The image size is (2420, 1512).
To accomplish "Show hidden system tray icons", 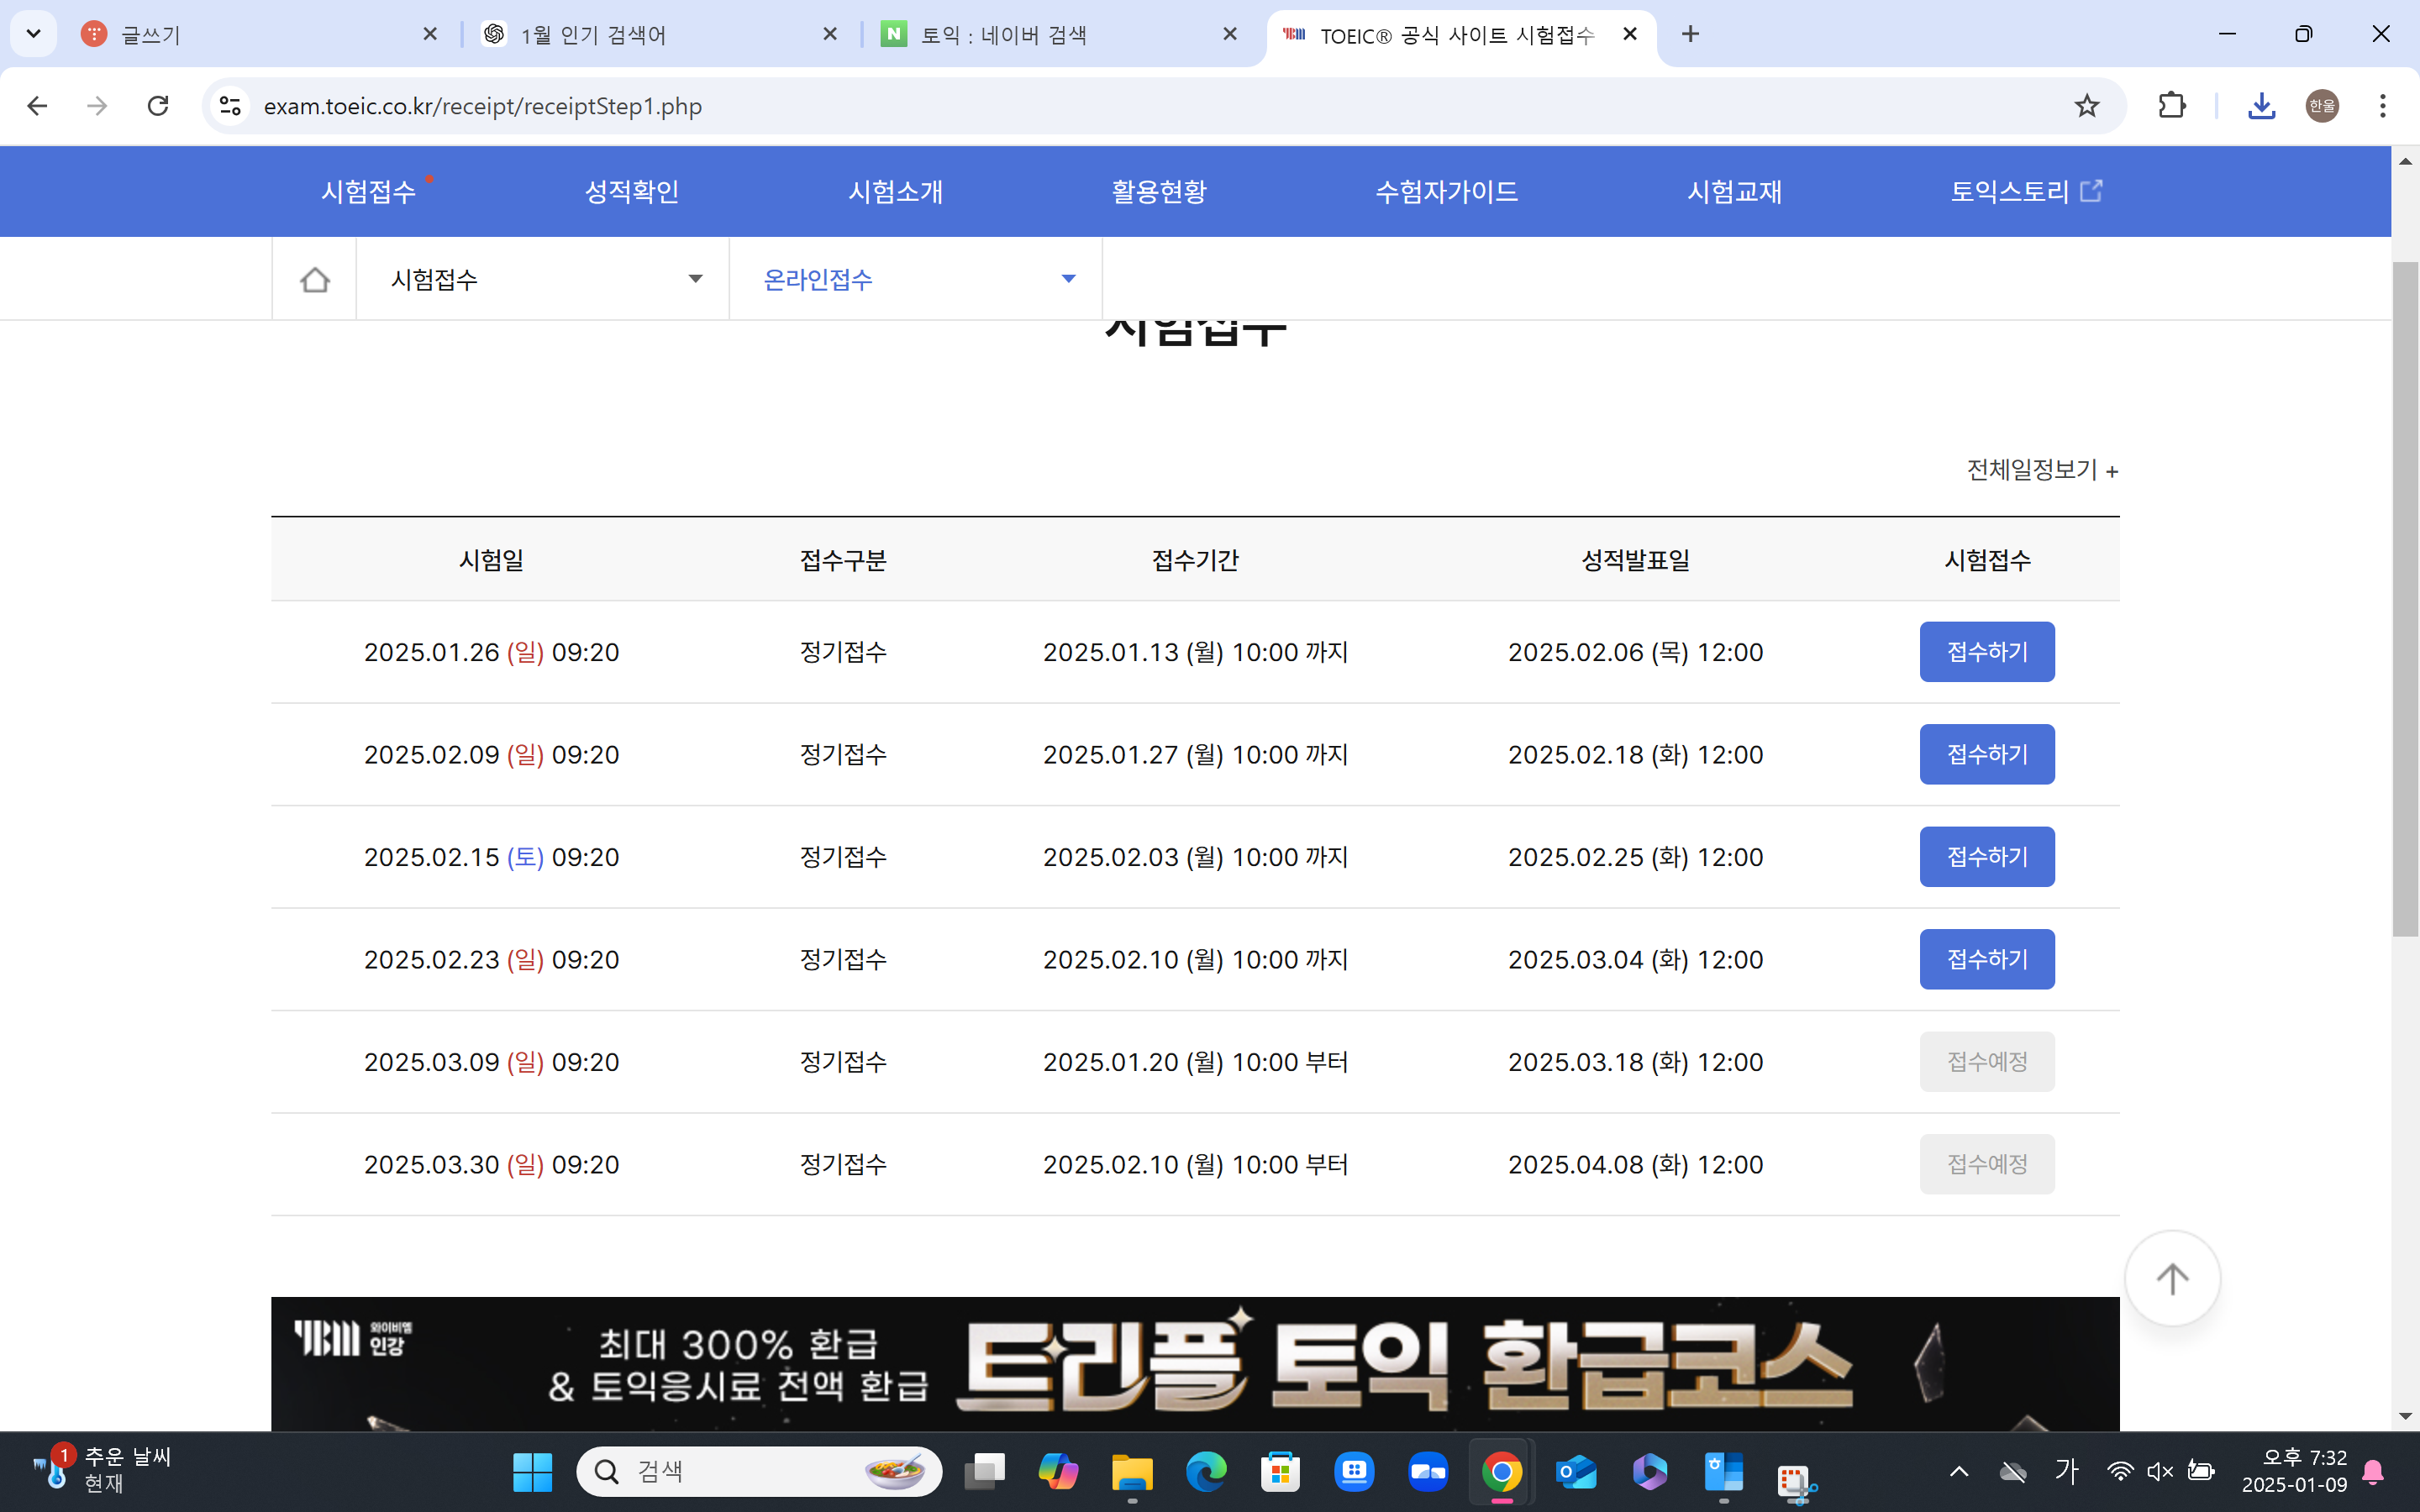I will point(1958,1471).
